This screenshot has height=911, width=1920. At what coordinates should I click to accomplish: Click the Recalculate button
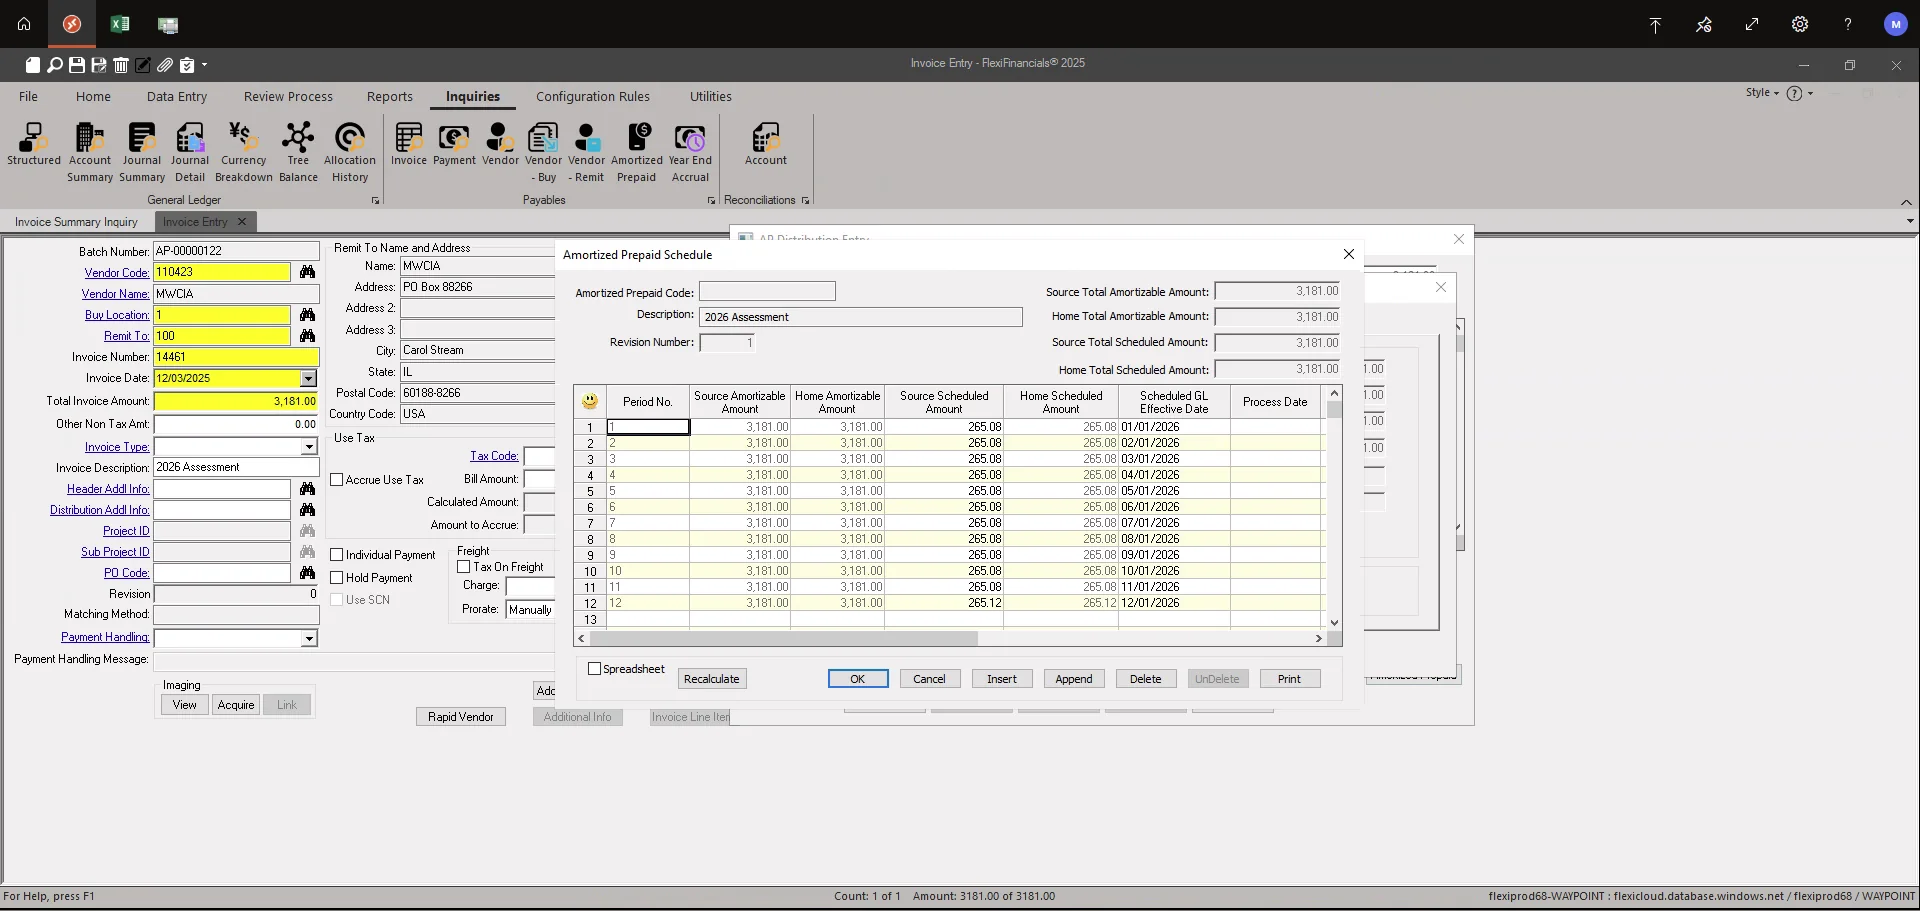point(711,678)
